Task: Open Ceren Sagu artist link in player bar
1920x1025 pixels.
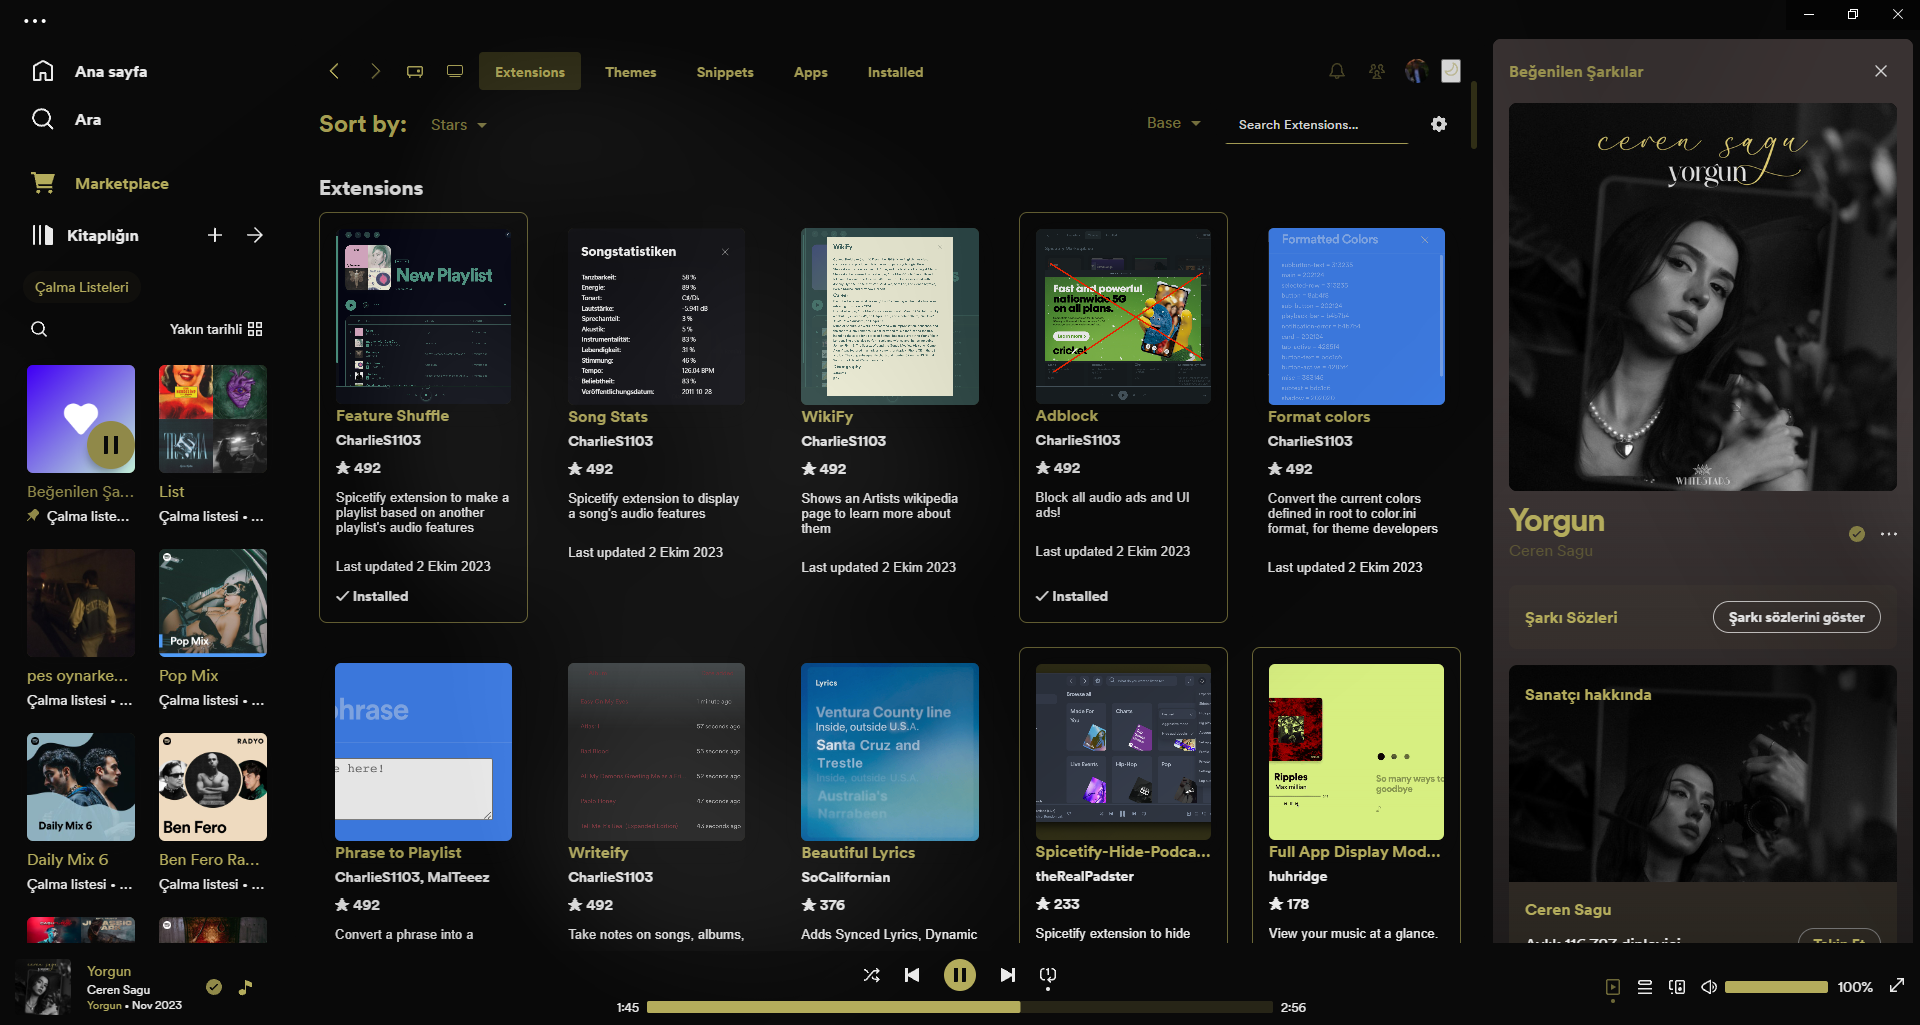Action: [119, 990]
